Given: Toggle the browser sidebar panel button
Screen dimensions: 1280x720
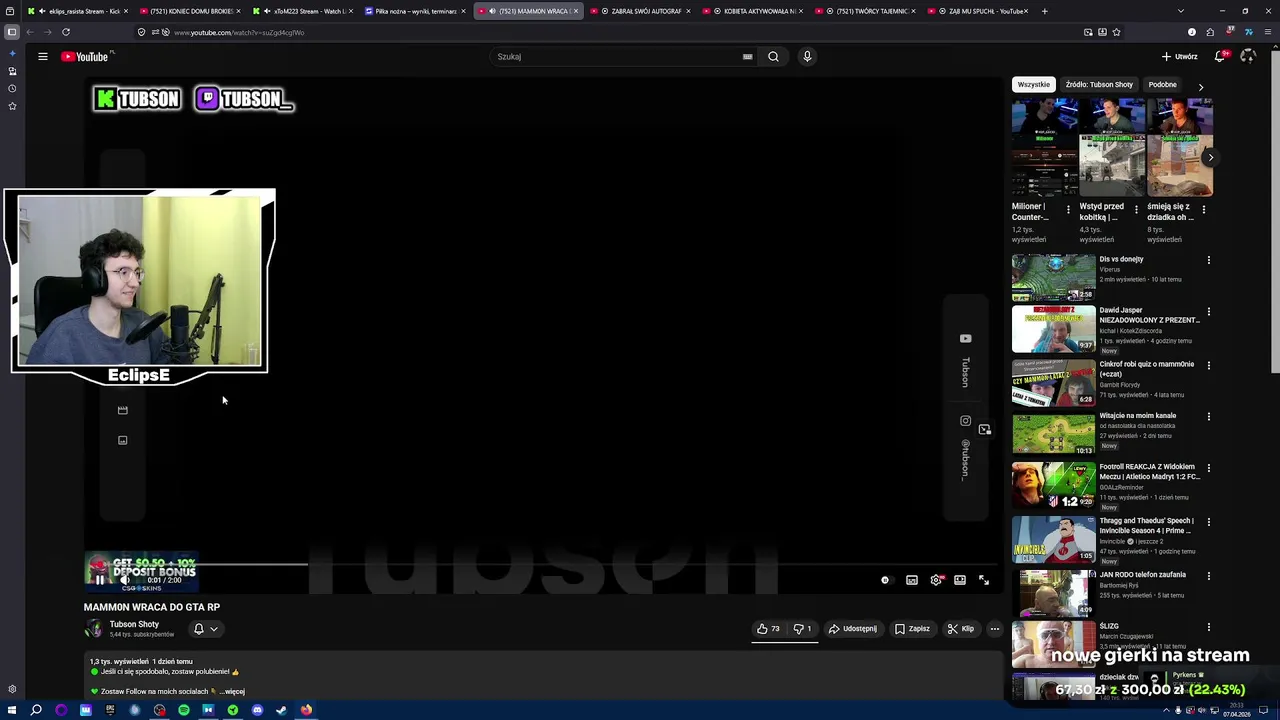Looking at the screenshot, I should pos(12,32).
